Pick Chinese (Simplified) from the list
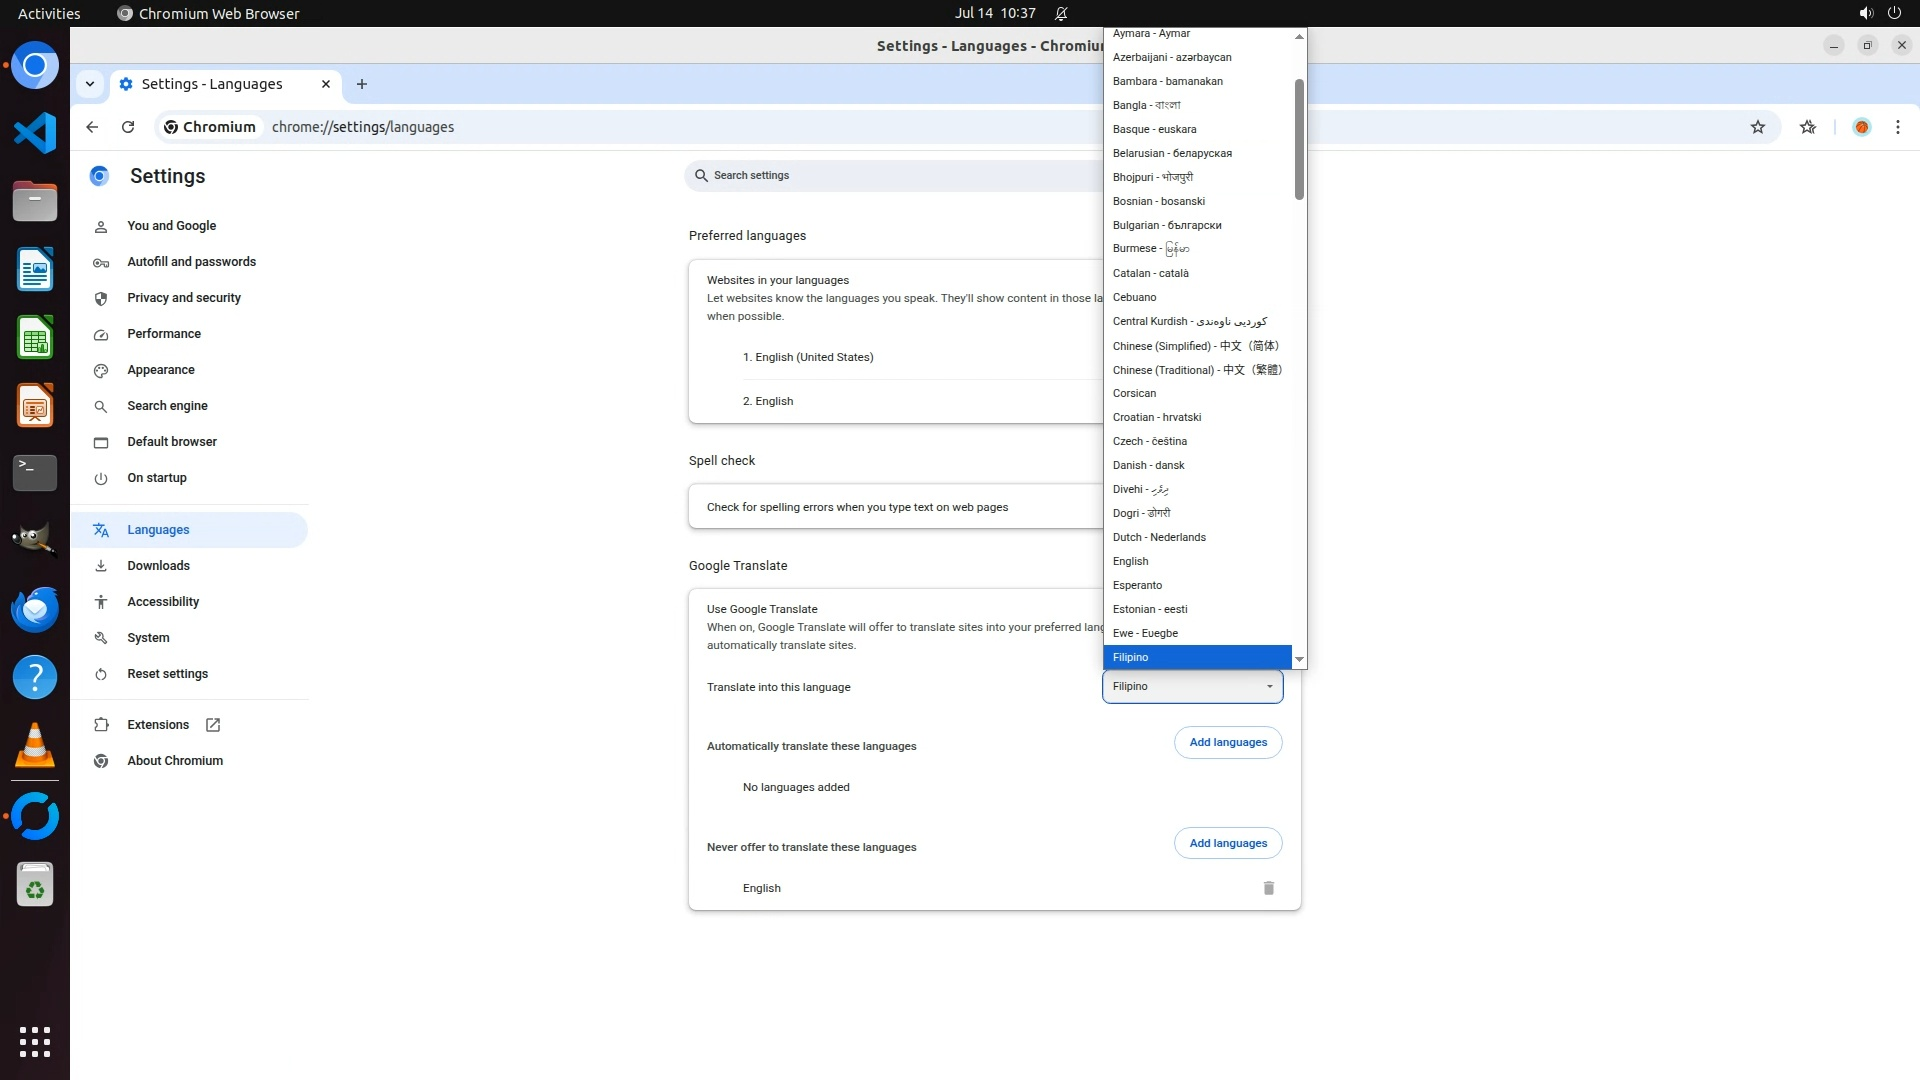The height and width of the screenshot is (1080, 1920). [x=1195, y=346]
